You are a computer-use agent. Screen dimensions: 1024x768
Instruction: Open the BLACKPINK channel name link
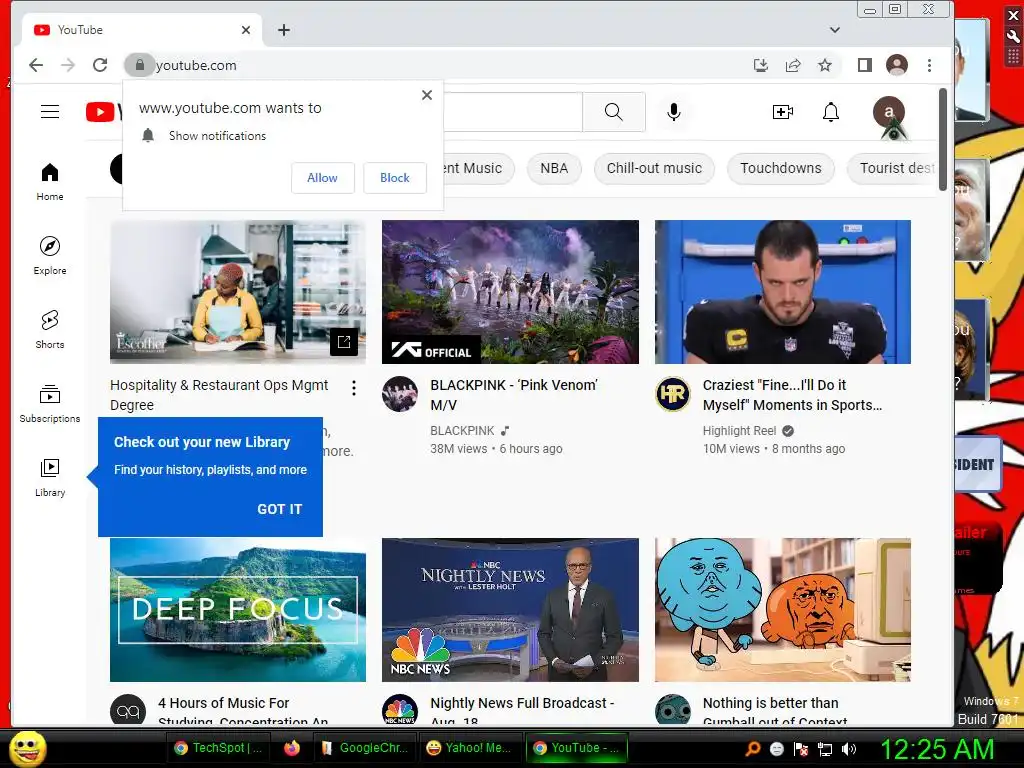pyautogui.click(x=462, y=431)
